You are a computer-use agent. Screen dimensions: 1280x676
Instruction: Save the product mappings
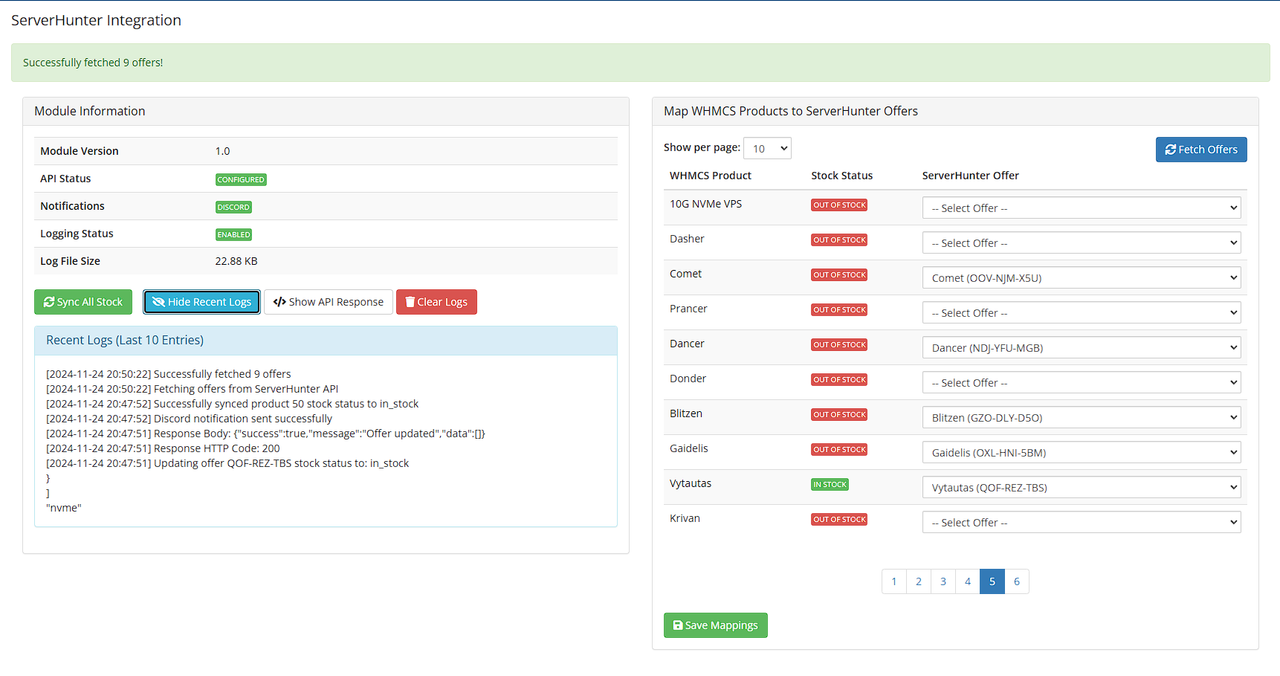click(715, 625)
